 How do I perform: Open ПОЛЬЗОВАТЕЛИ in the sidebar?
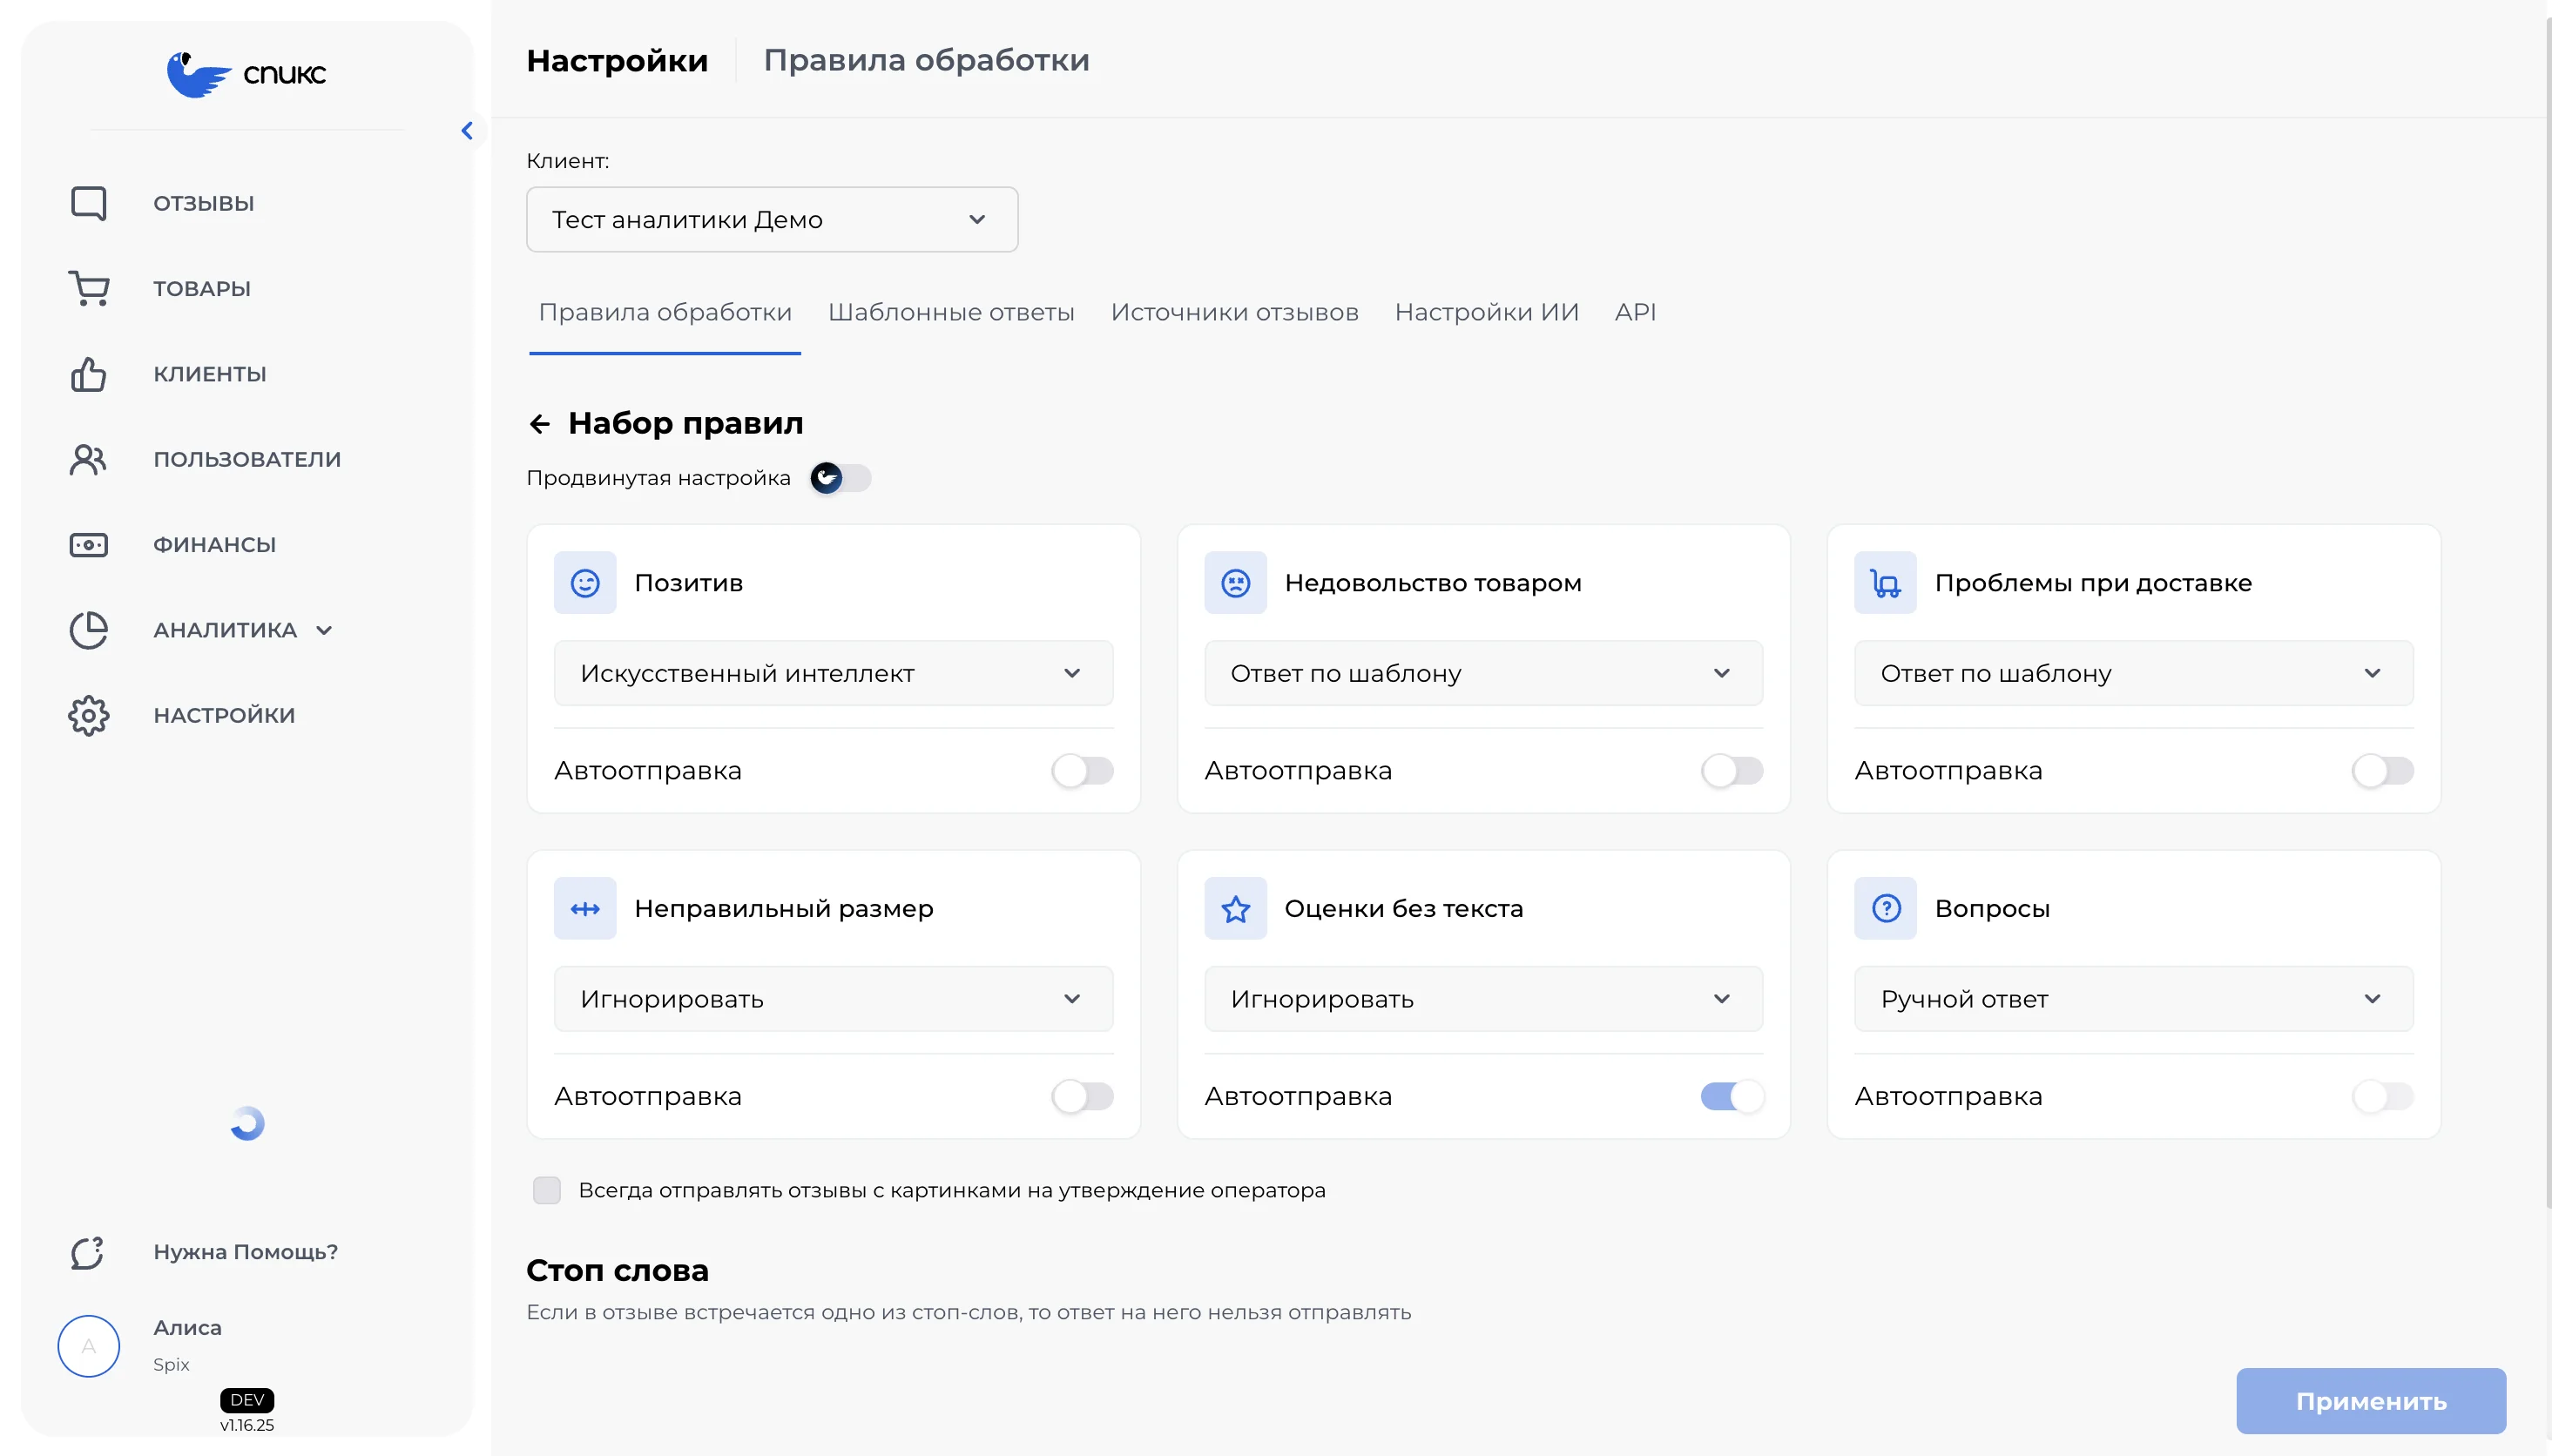coord(247,459)
